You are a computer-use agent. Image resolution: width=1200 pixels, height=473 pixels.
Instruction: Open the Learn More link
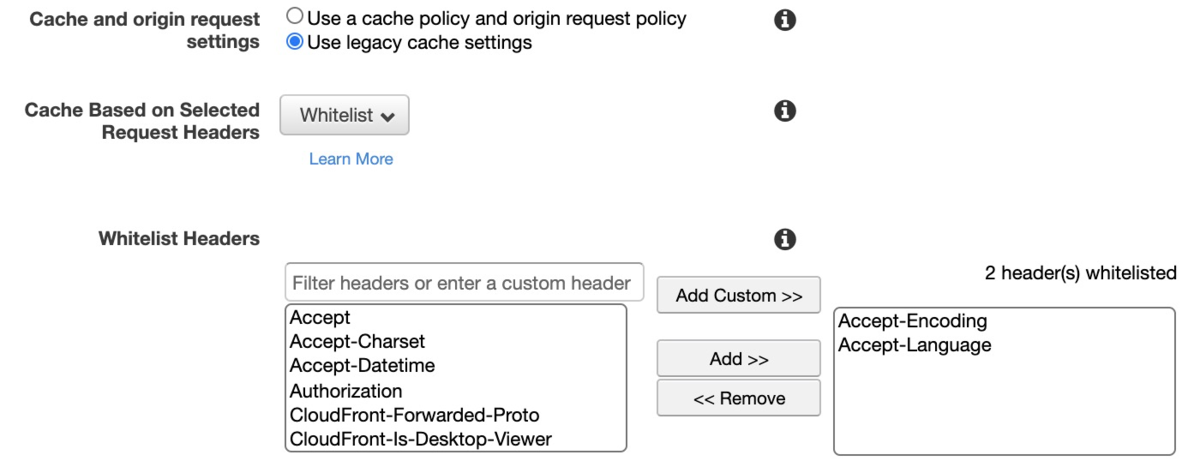coord(351,159)
